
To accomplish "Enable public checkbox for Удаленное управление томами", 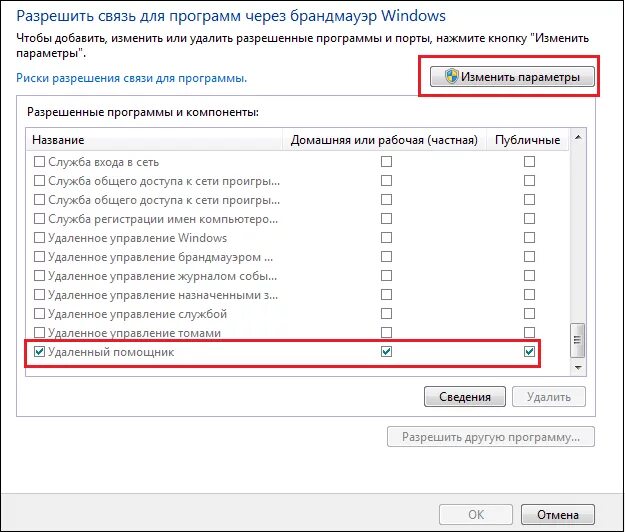I will click(x=529, y=332).
